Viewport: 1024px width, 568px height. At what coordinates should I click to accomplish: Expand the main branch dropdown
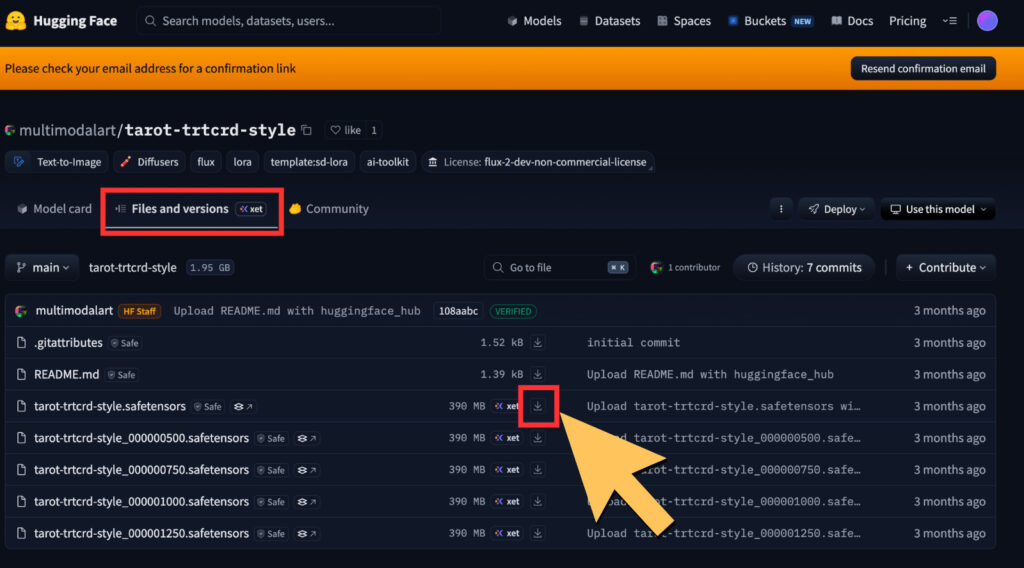pos(43,267)
